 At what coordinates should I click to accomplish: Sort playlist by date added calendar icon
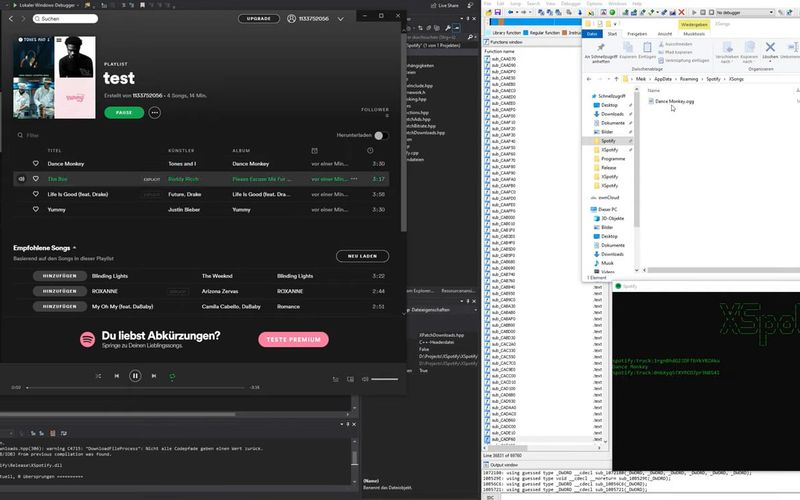point(314,151)
